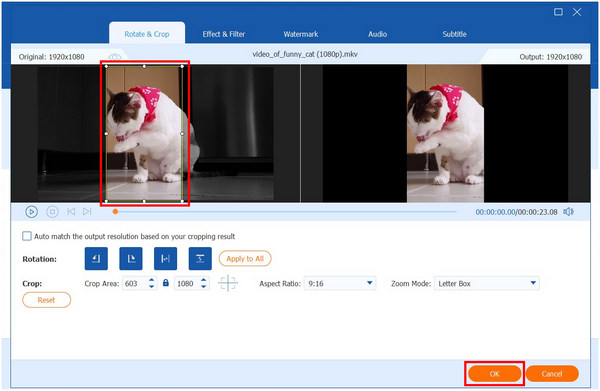This screenshot has width=600, height=391.
Task: Decrease crop width value with down arrow
Action: coord(152,287)
